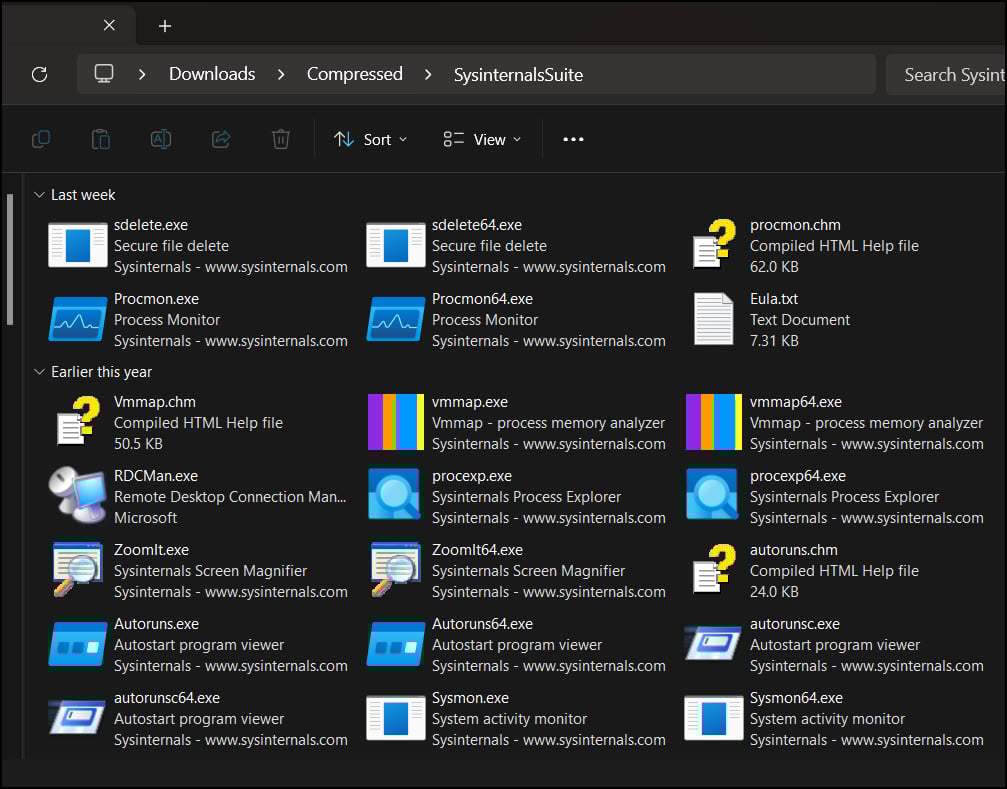Open the See more three-dots menu
This screenshot has width=1007, height=789.
click(x=574, y=139)
